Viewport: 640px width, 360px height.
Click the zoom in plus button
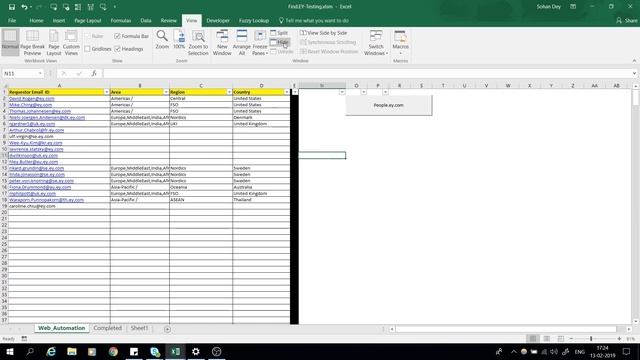pos(619,339)
